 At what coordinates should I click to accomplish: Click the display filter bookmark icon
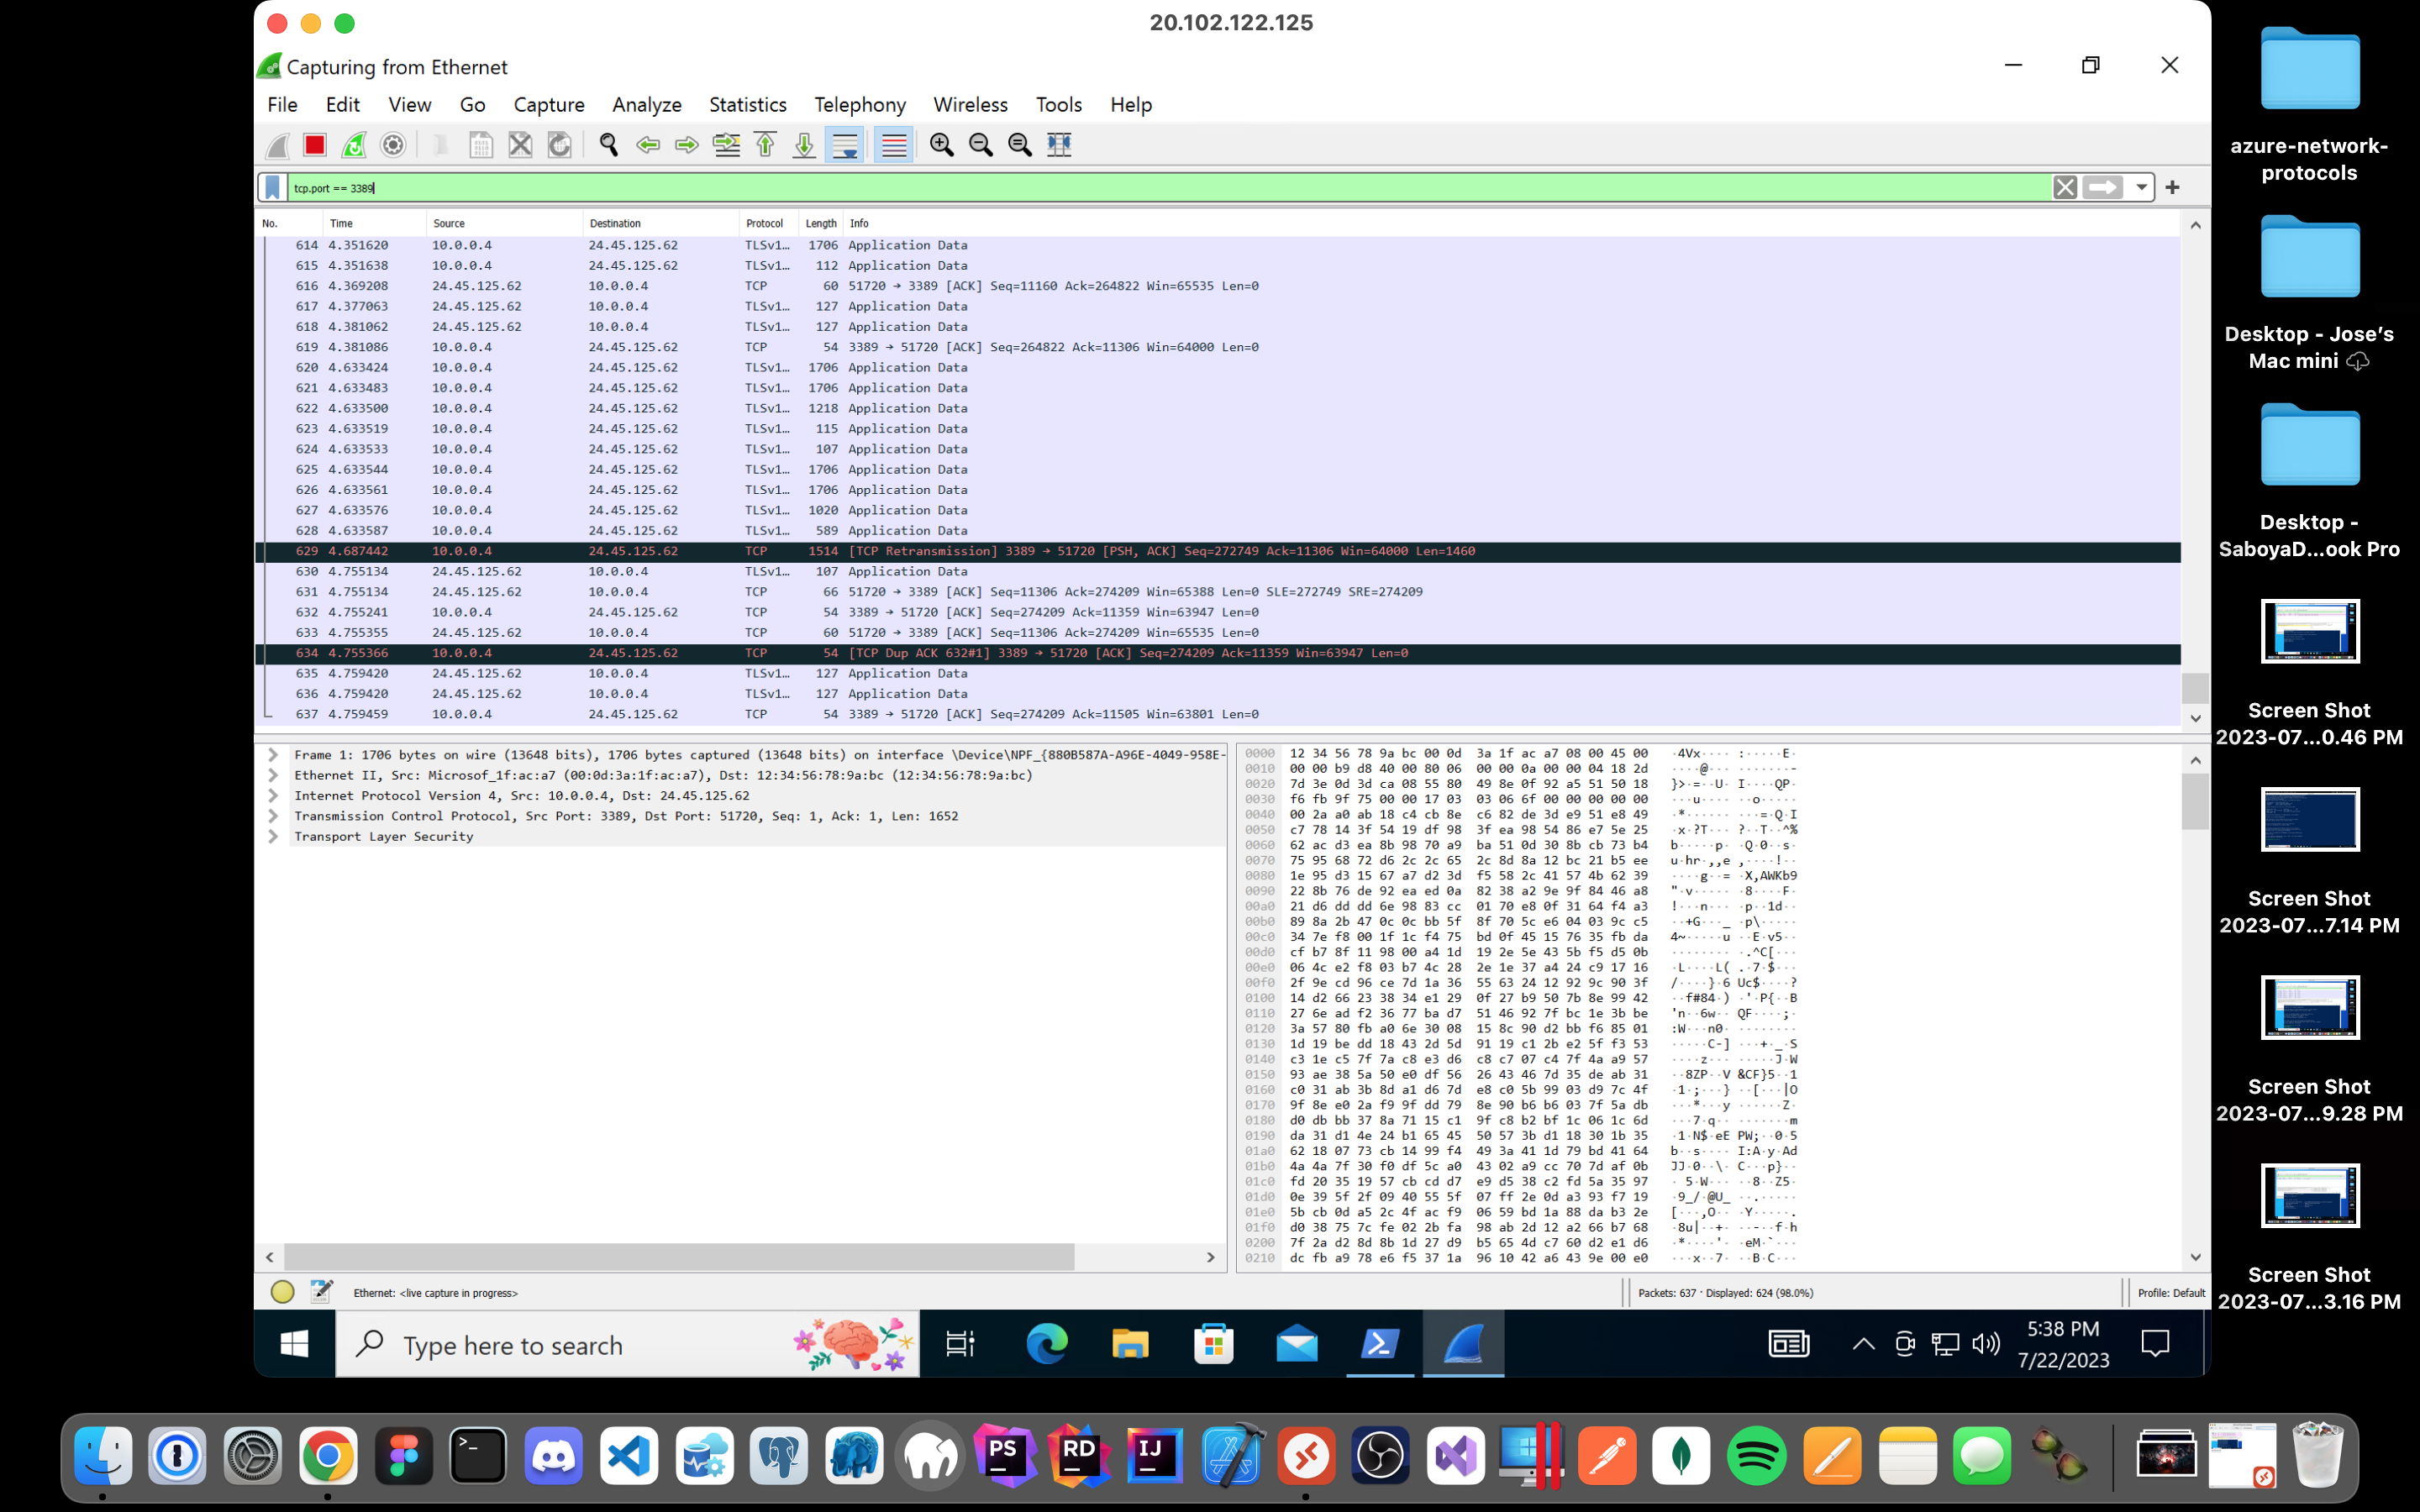coord(272,187)
